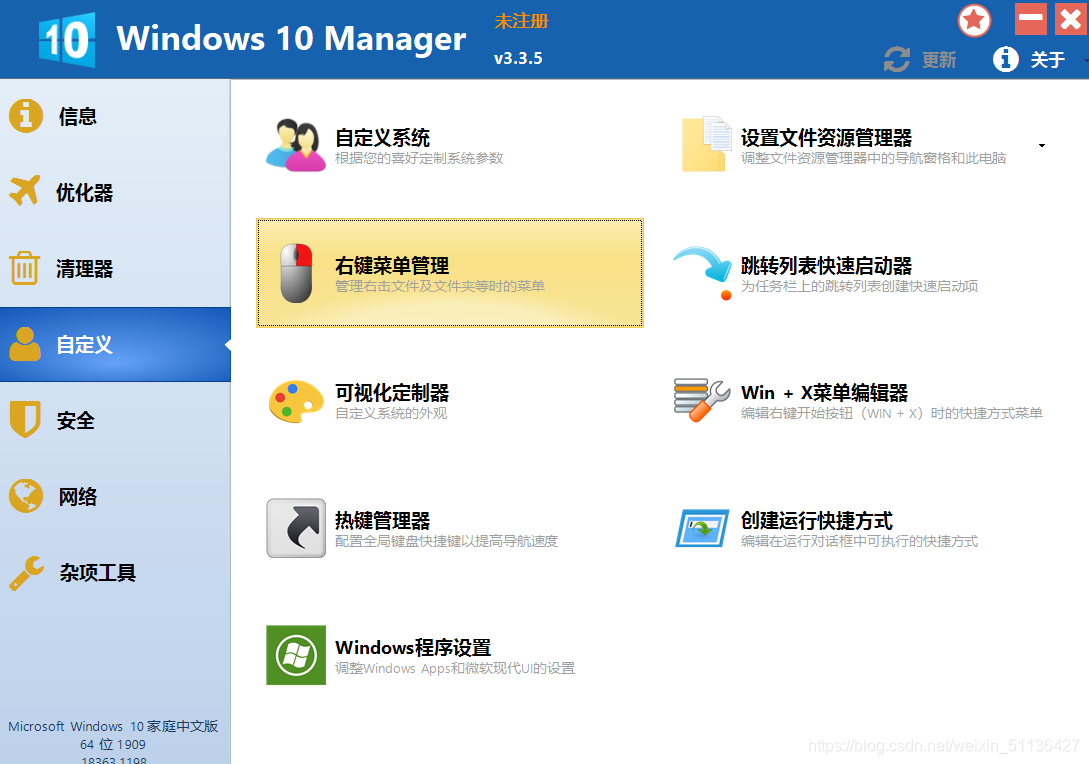Click the 热键管理器 shortcut arrow icon
The height and width of the screenshot is (764, 1089).
296,528
